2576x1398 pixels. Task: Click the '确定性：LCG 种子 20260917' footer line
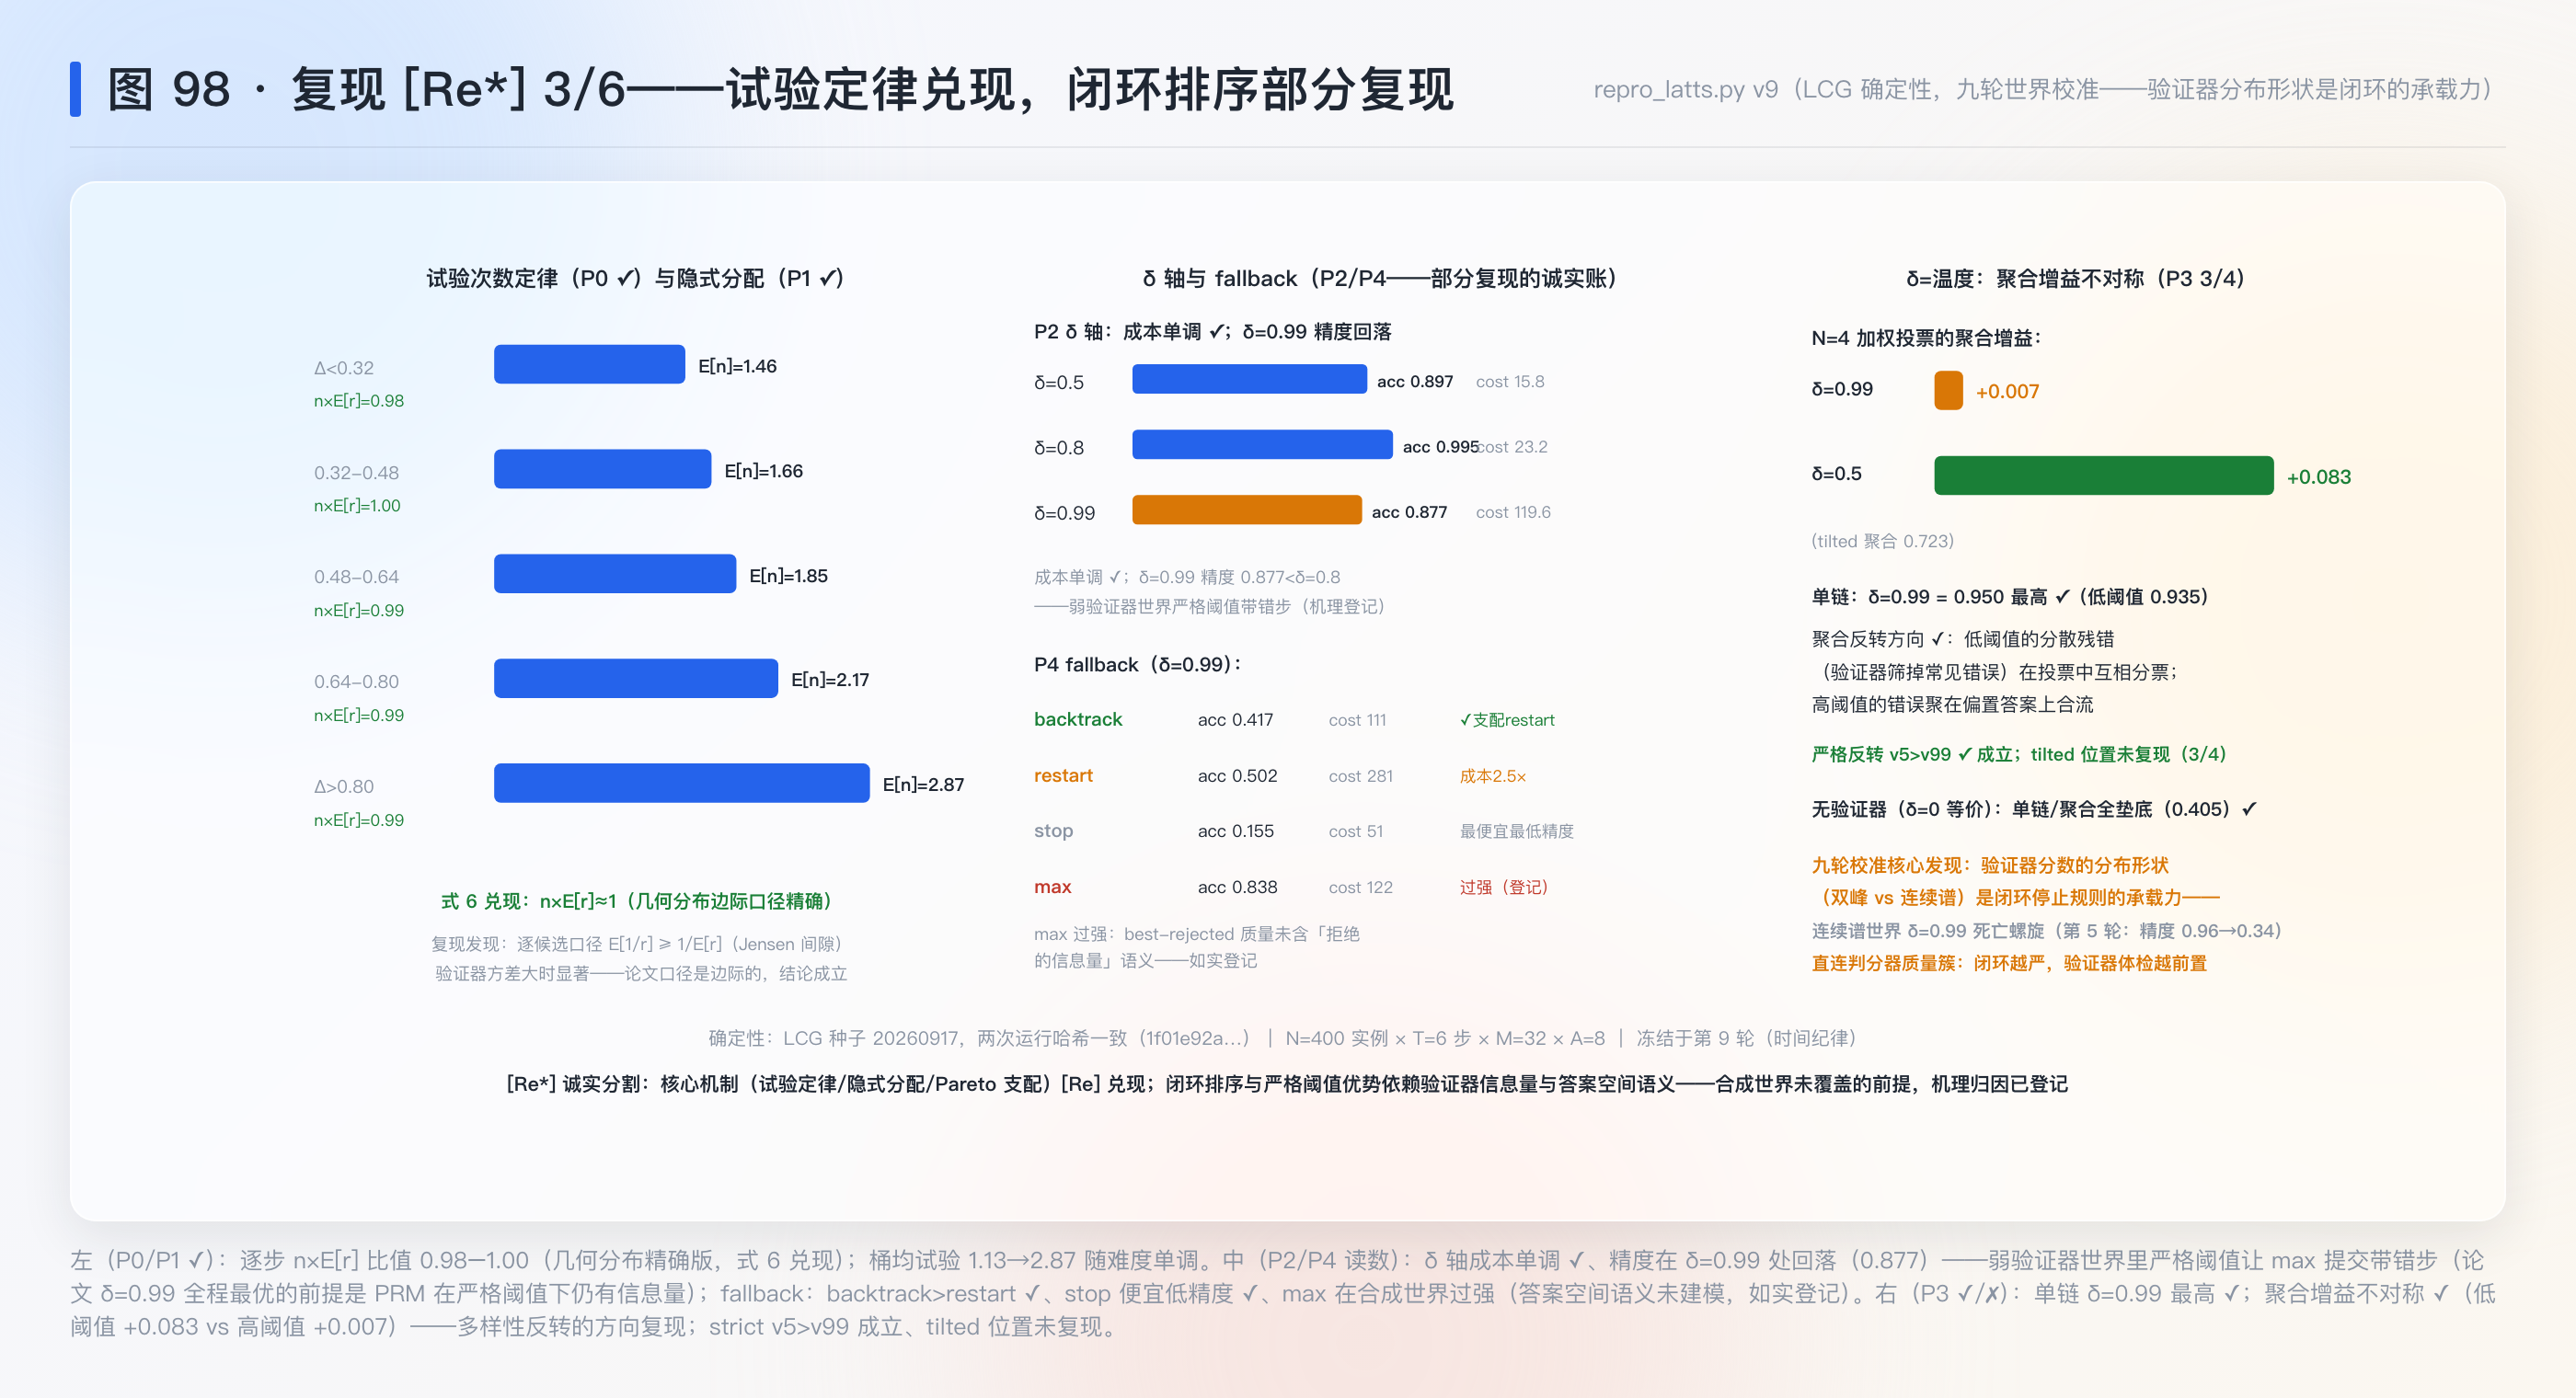click(x=1282, y=1039)
